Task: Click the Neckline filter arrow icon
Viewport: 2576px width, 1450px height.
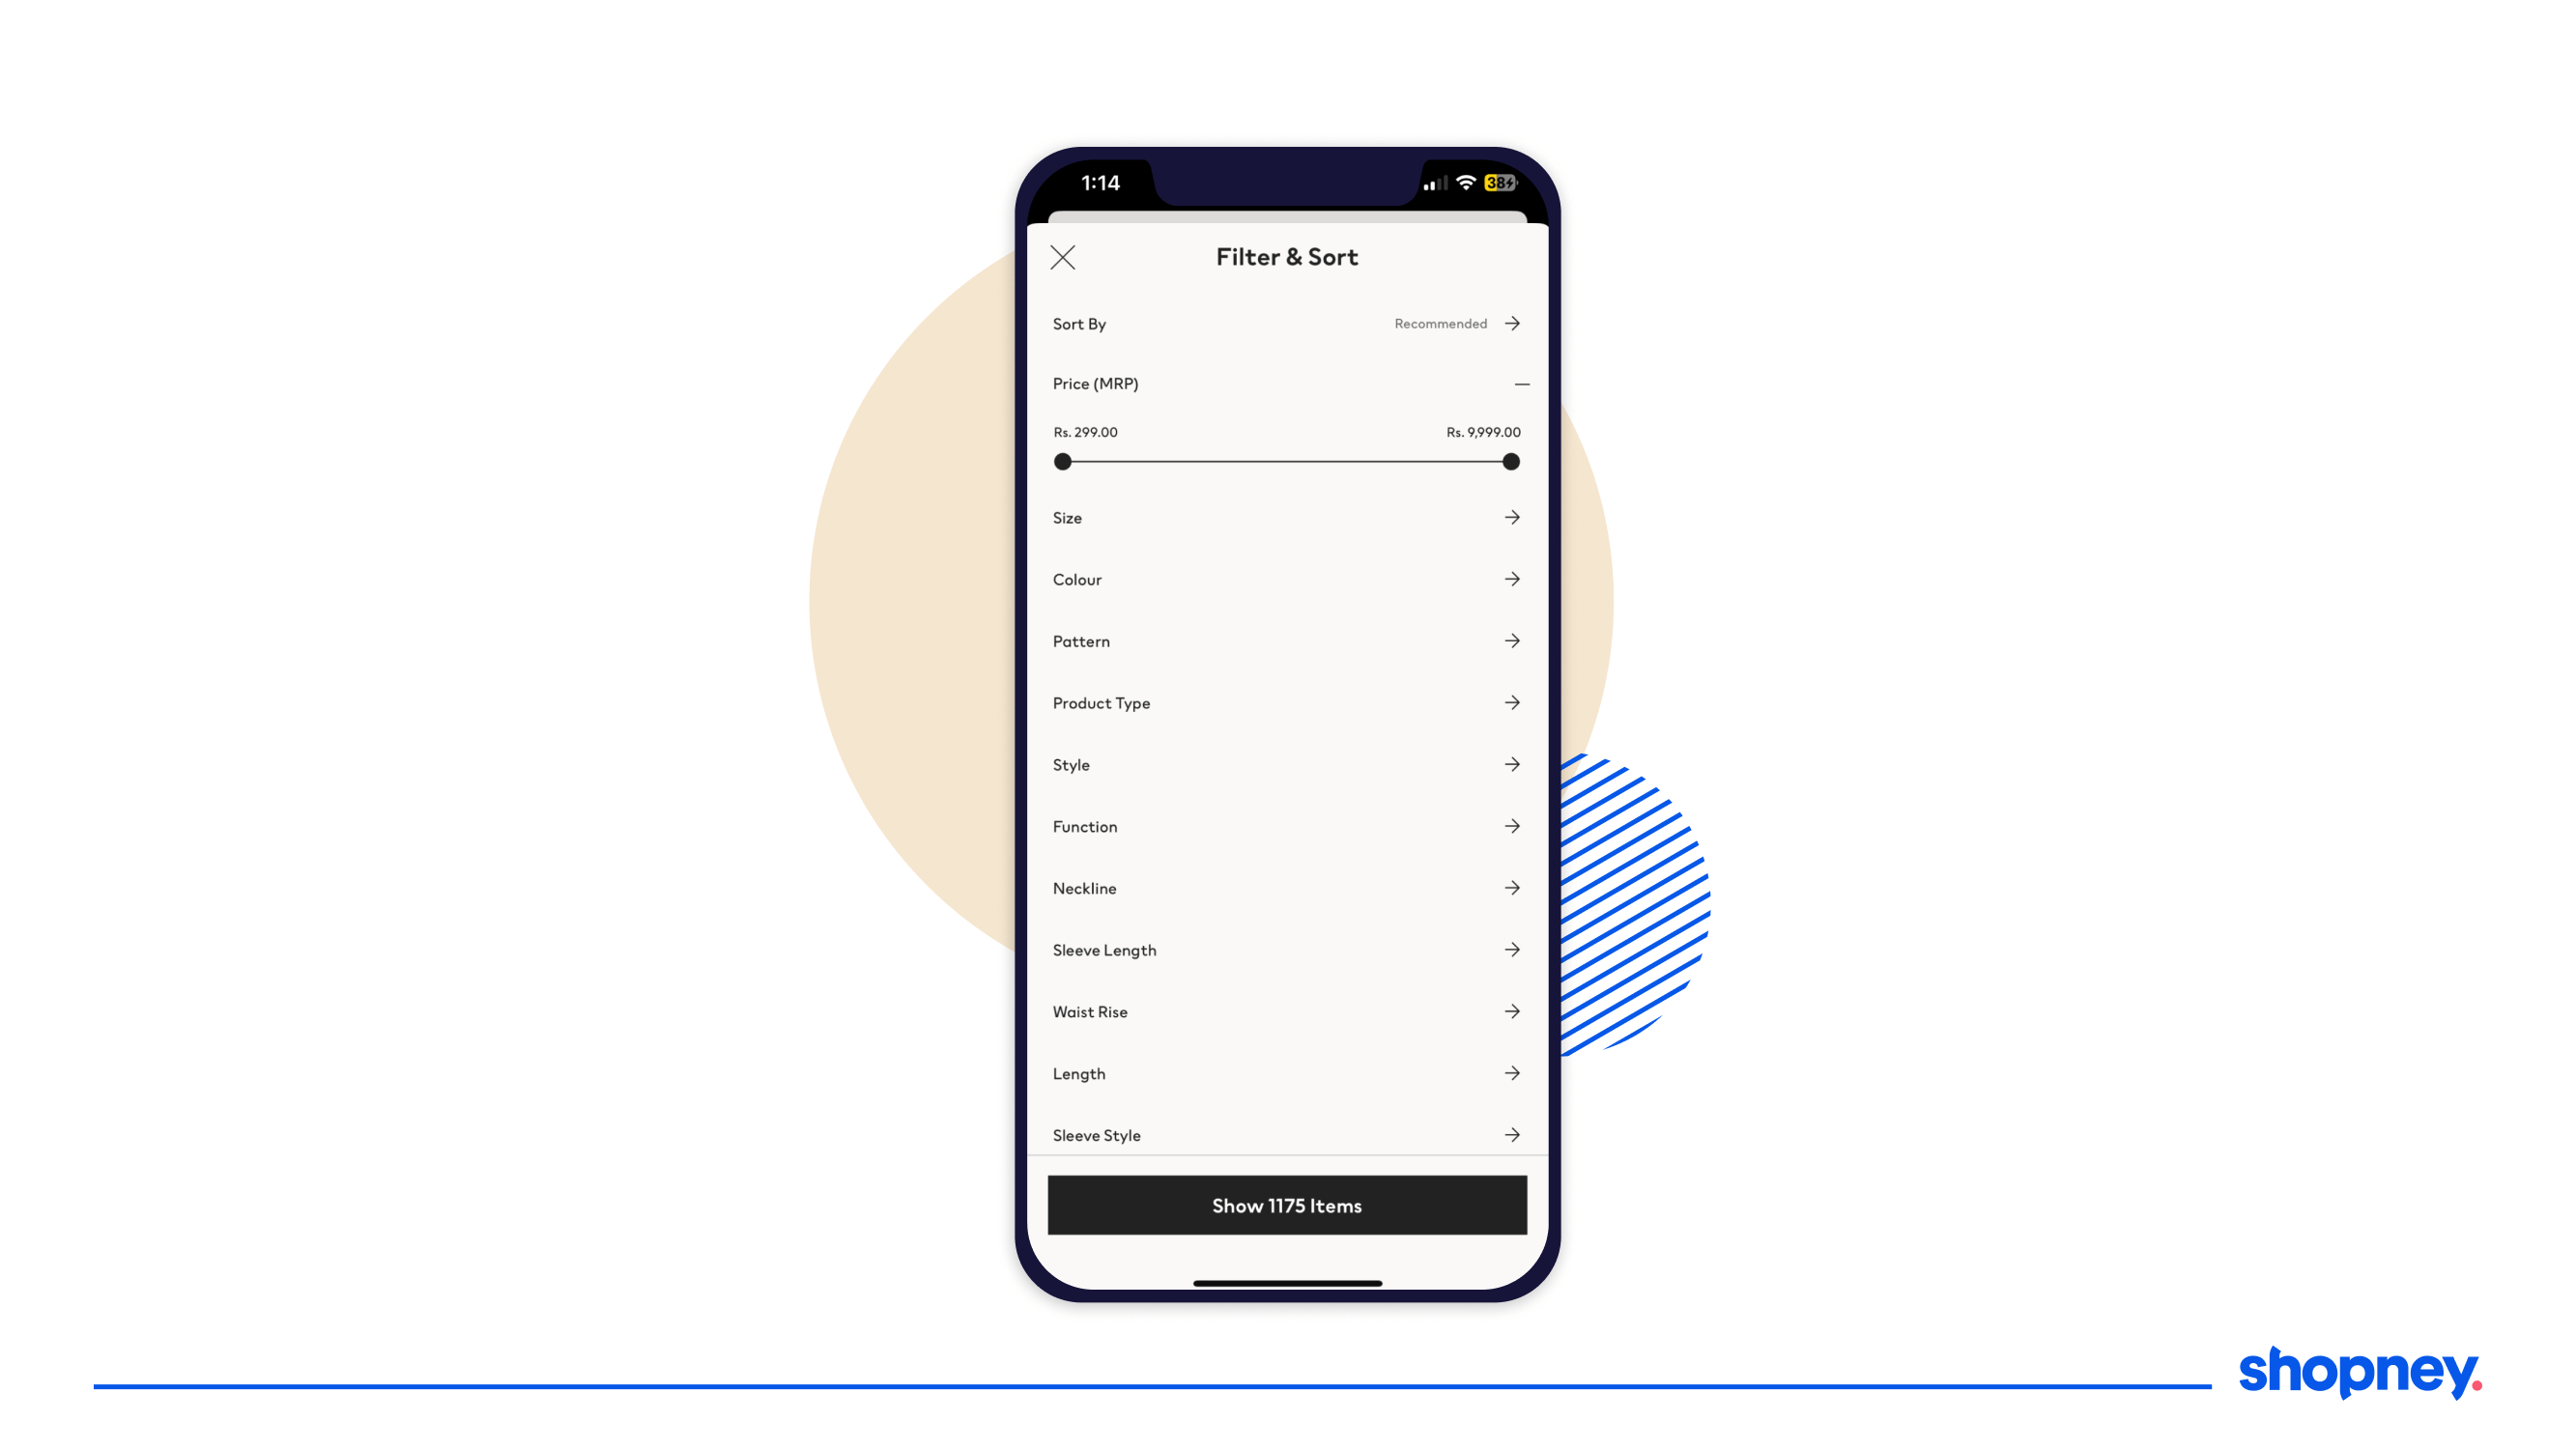Action: (1511, 888)
